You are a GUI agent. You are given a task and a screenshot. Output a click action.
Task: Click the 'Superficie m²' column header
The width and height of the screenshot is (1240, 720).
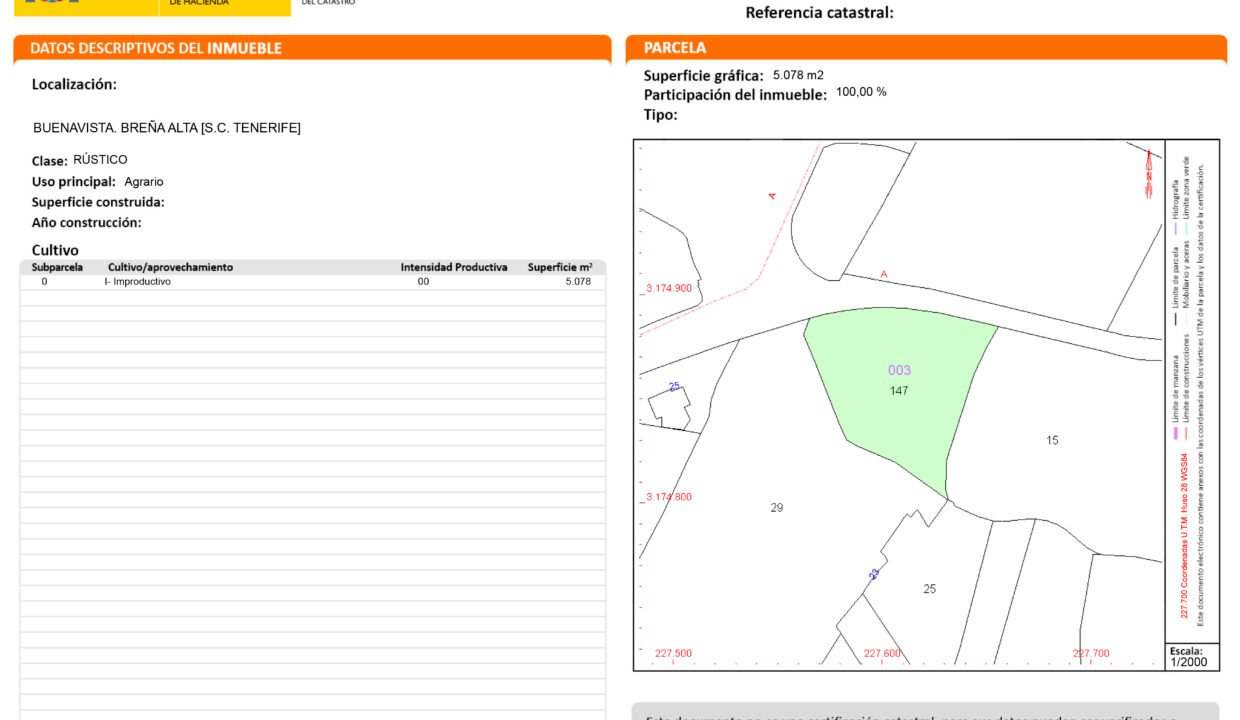coord(560,268)
